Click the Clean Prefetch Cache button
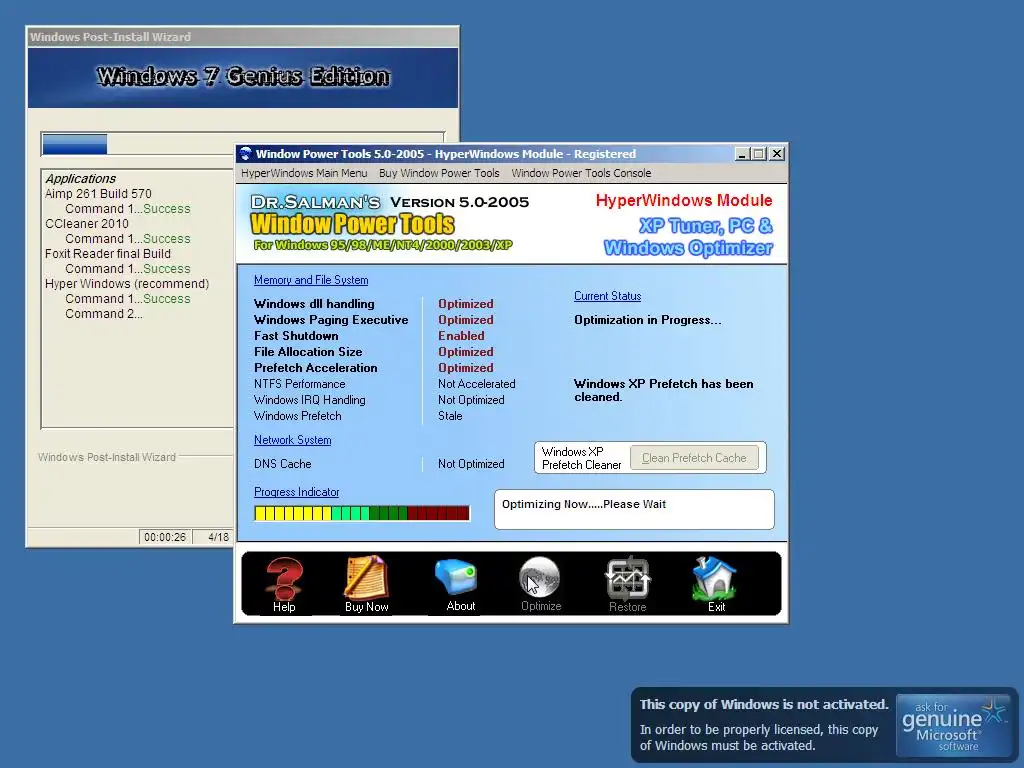1024x768 pixels. pyautogui.click(x=694, y=458)
